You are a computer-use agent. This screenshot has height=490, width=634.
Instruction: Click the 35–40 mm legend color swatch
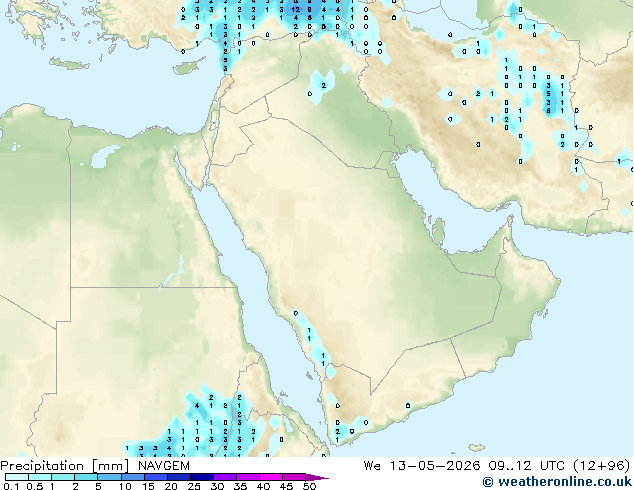tap(247, 477)
